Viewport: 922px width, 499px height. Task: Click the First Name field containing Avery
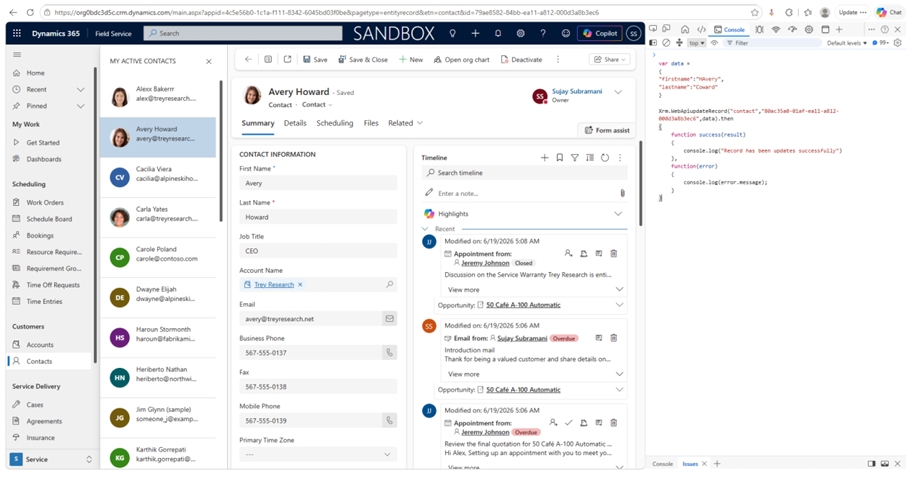point(318,183)
